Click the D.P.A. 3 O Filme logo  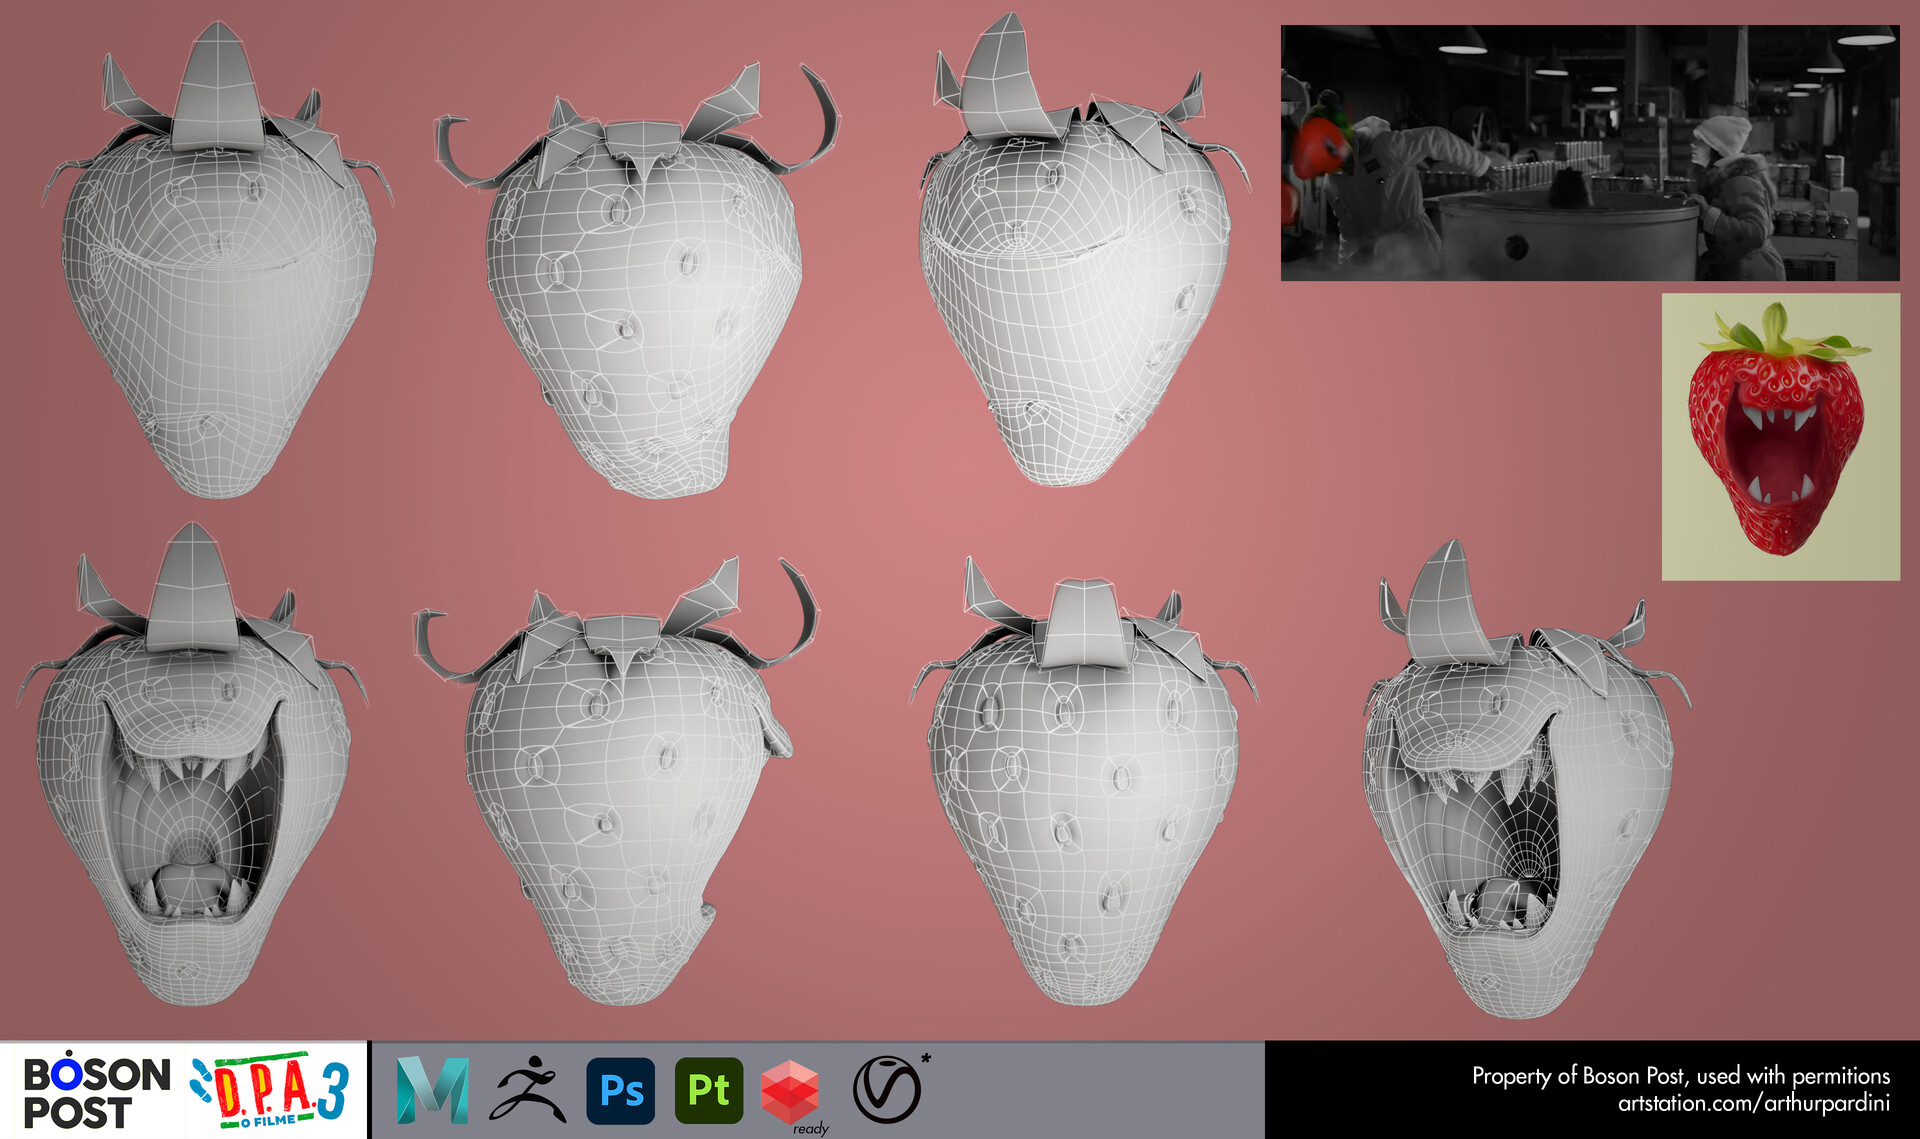coord(269,1090)
